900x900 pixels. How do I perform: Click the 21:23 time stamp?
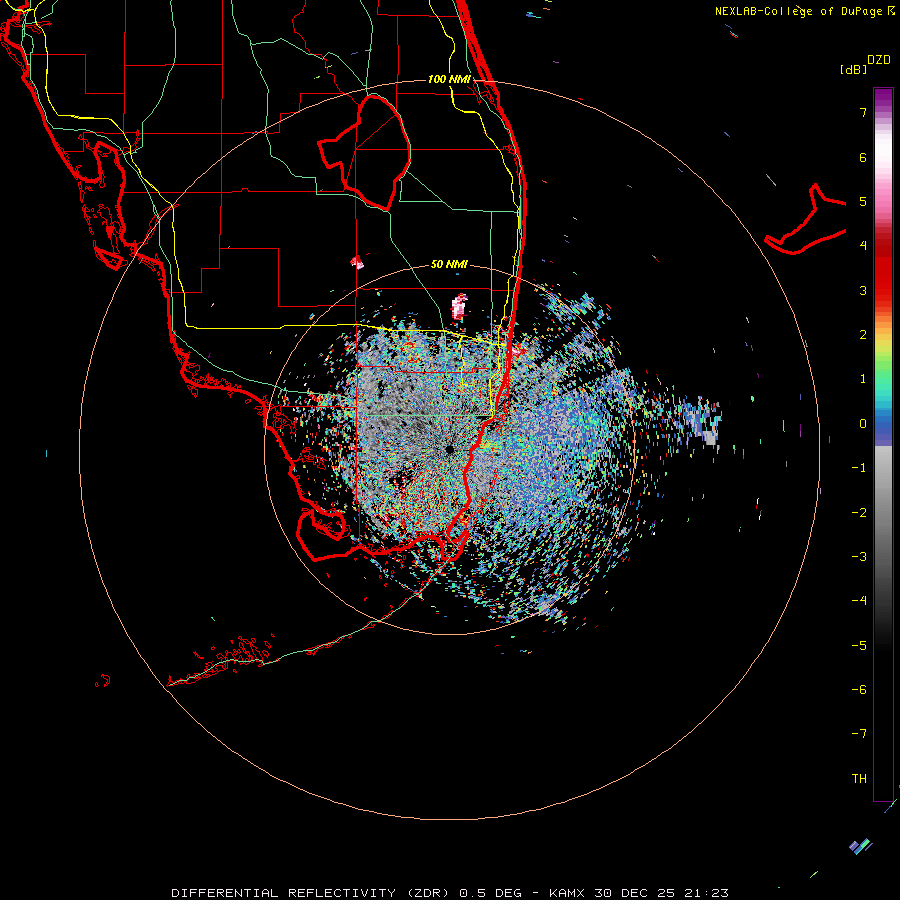[706, 893]
